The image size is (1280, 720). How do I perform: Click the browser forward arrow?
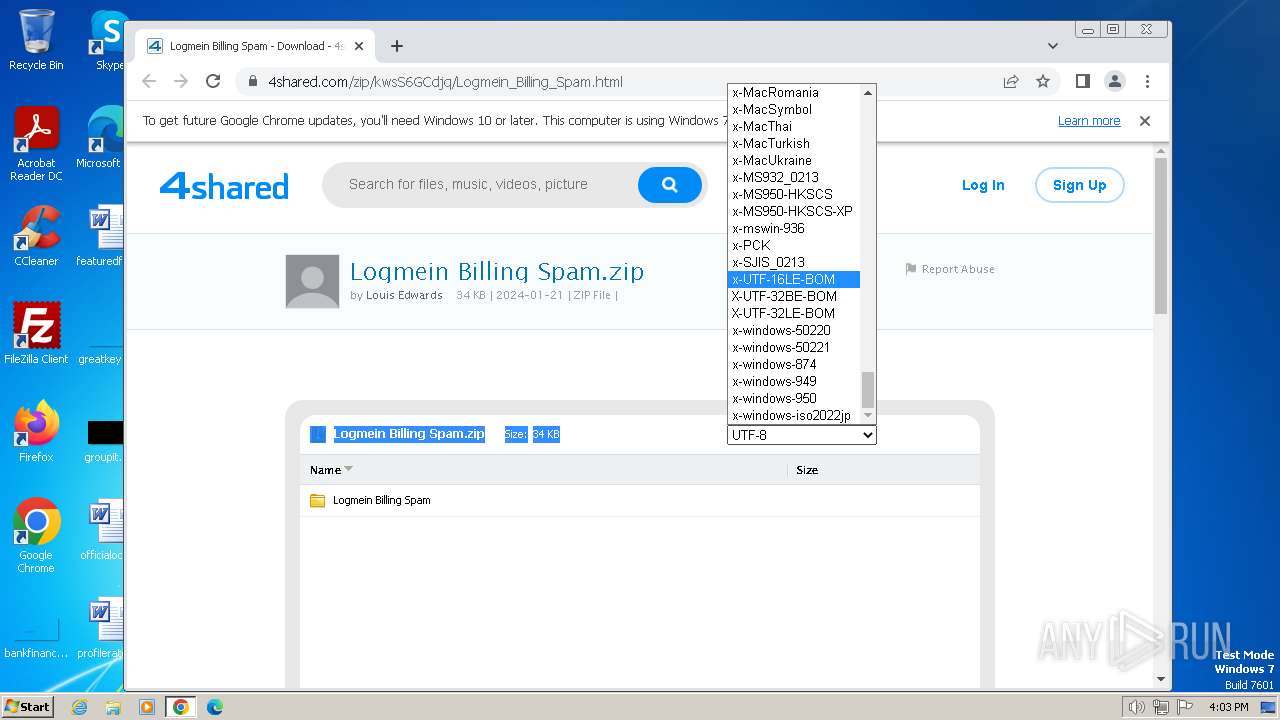pyautogui.click(x=181, y=82)
